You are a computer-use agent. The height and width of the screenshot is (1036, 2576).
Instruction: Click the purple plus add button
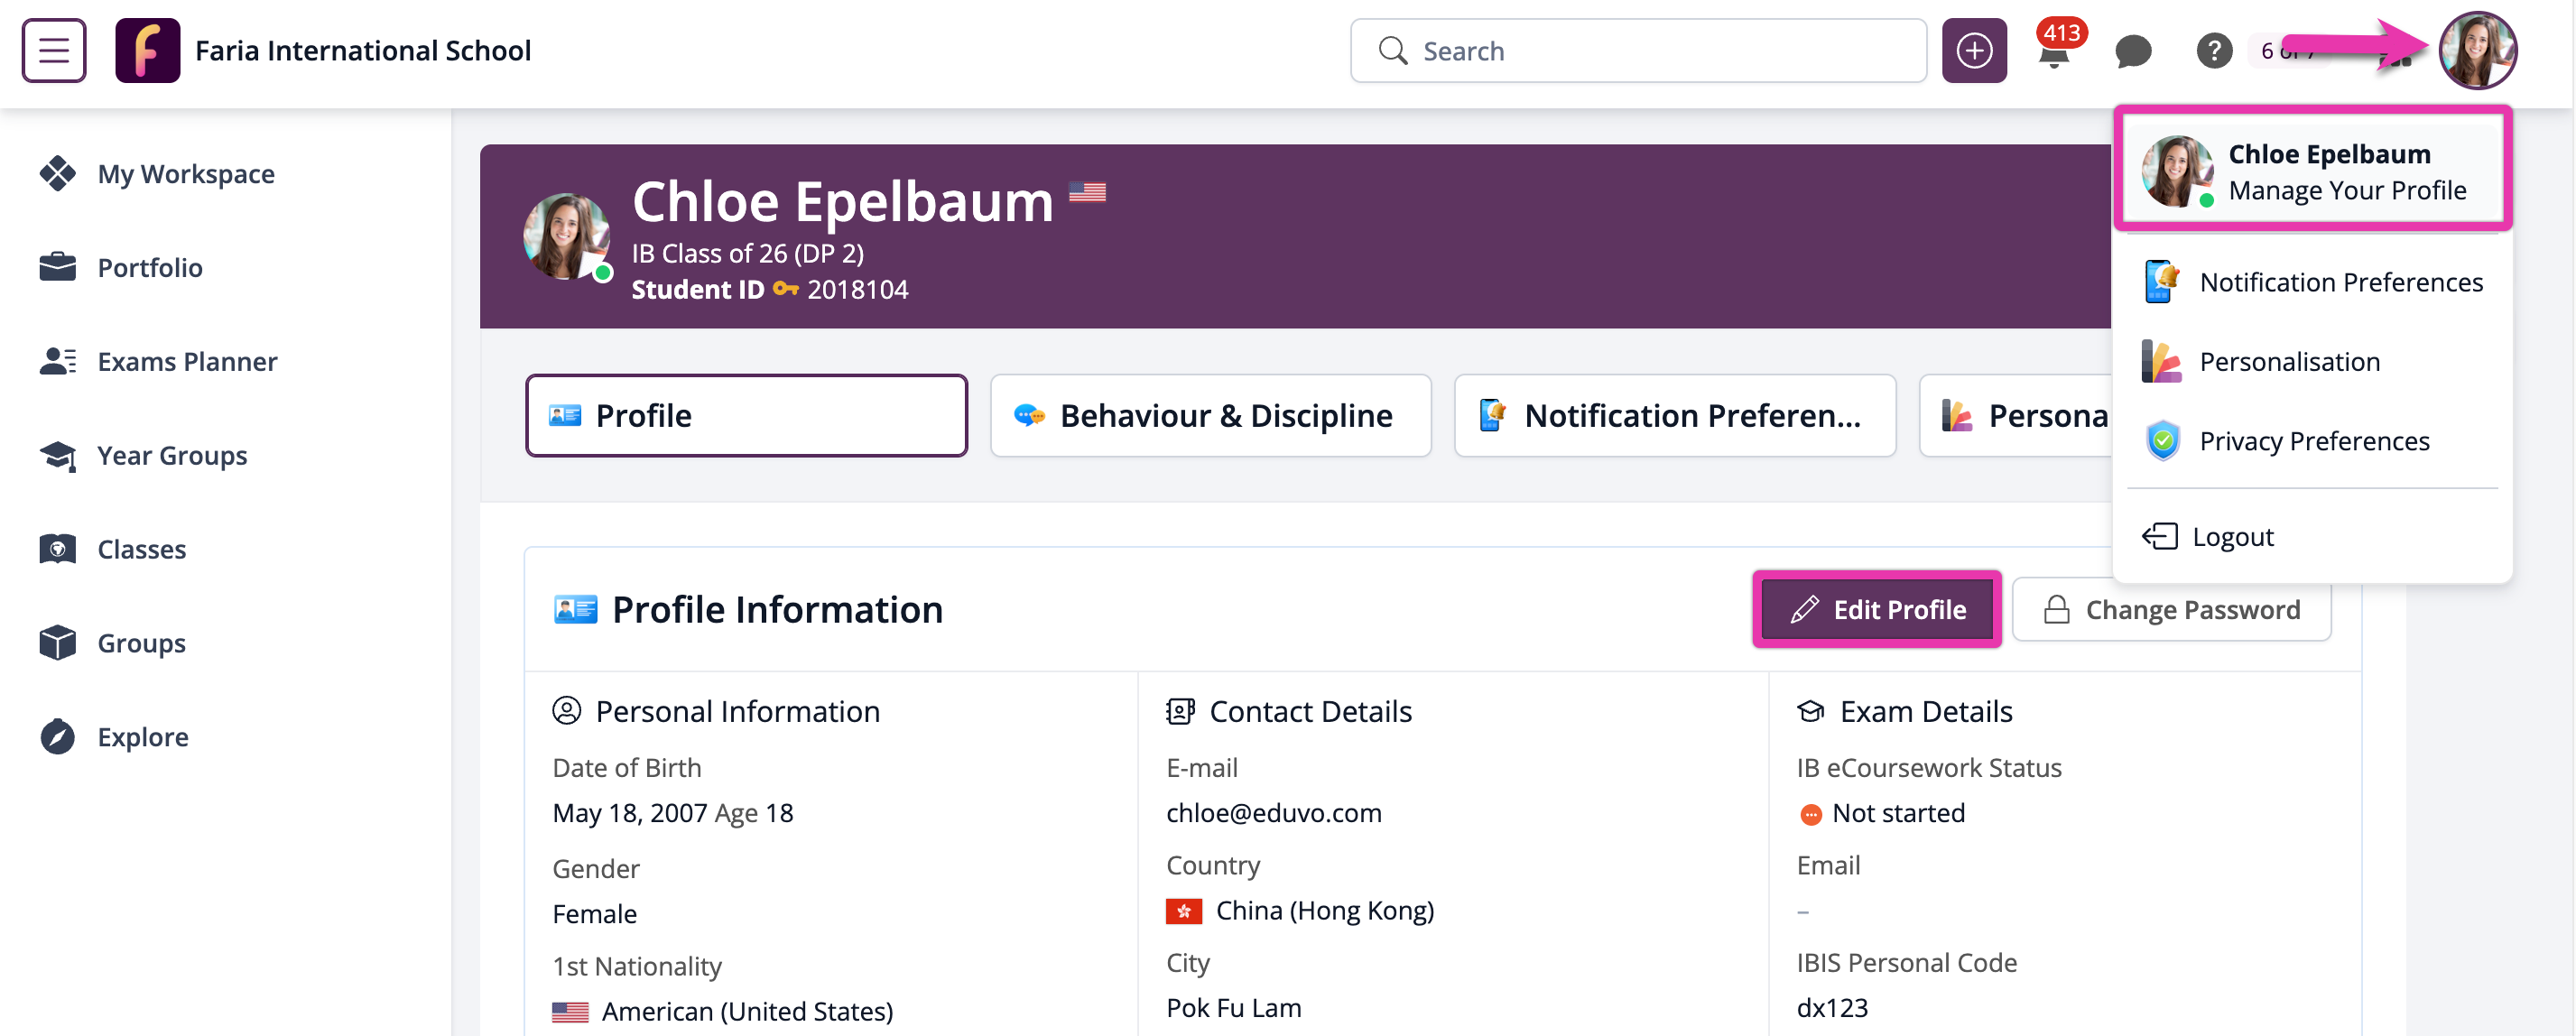[x=1973, y=51]
